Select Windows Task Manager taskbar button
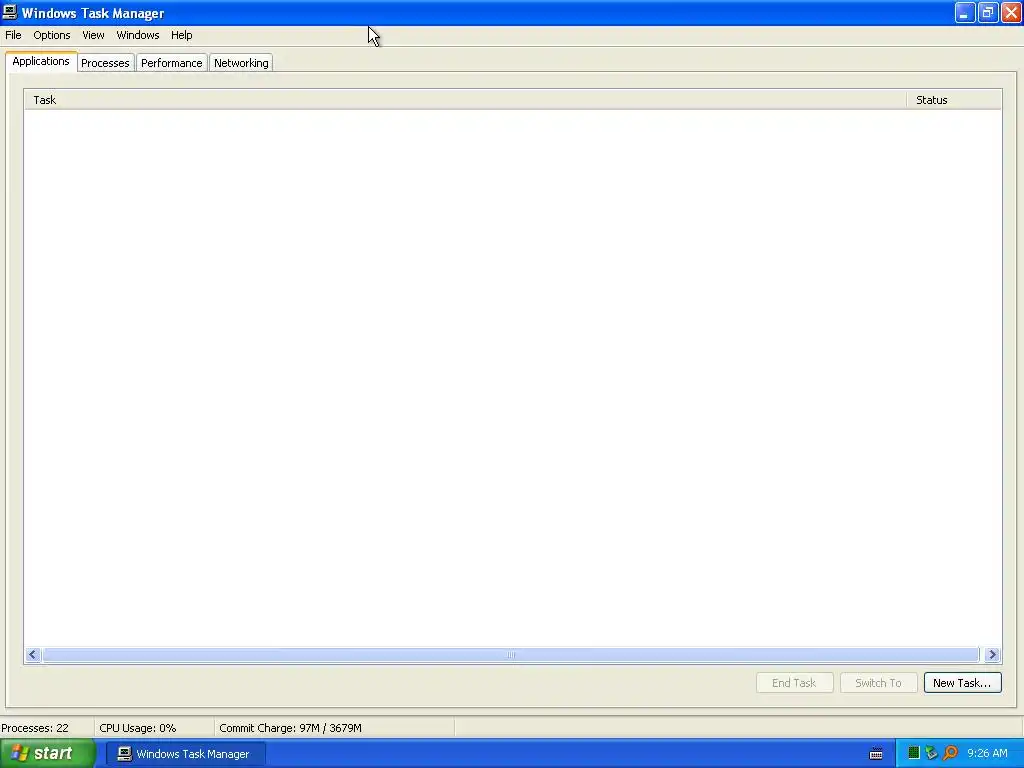Image resolution: width=1024 pixels, height=768 pixels. point(185,754)
